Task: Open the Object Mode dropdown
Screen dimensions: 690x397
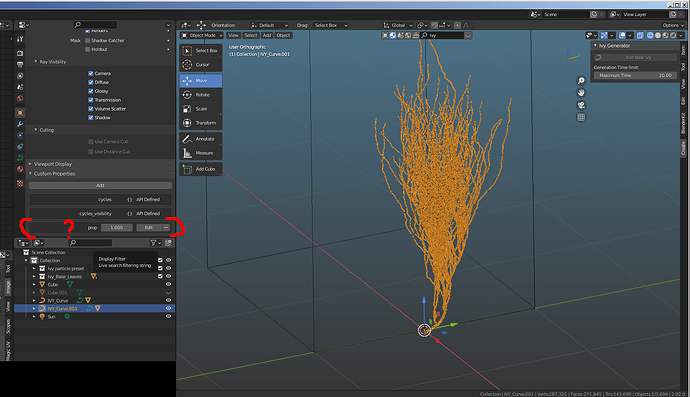Action: point(202,35)
